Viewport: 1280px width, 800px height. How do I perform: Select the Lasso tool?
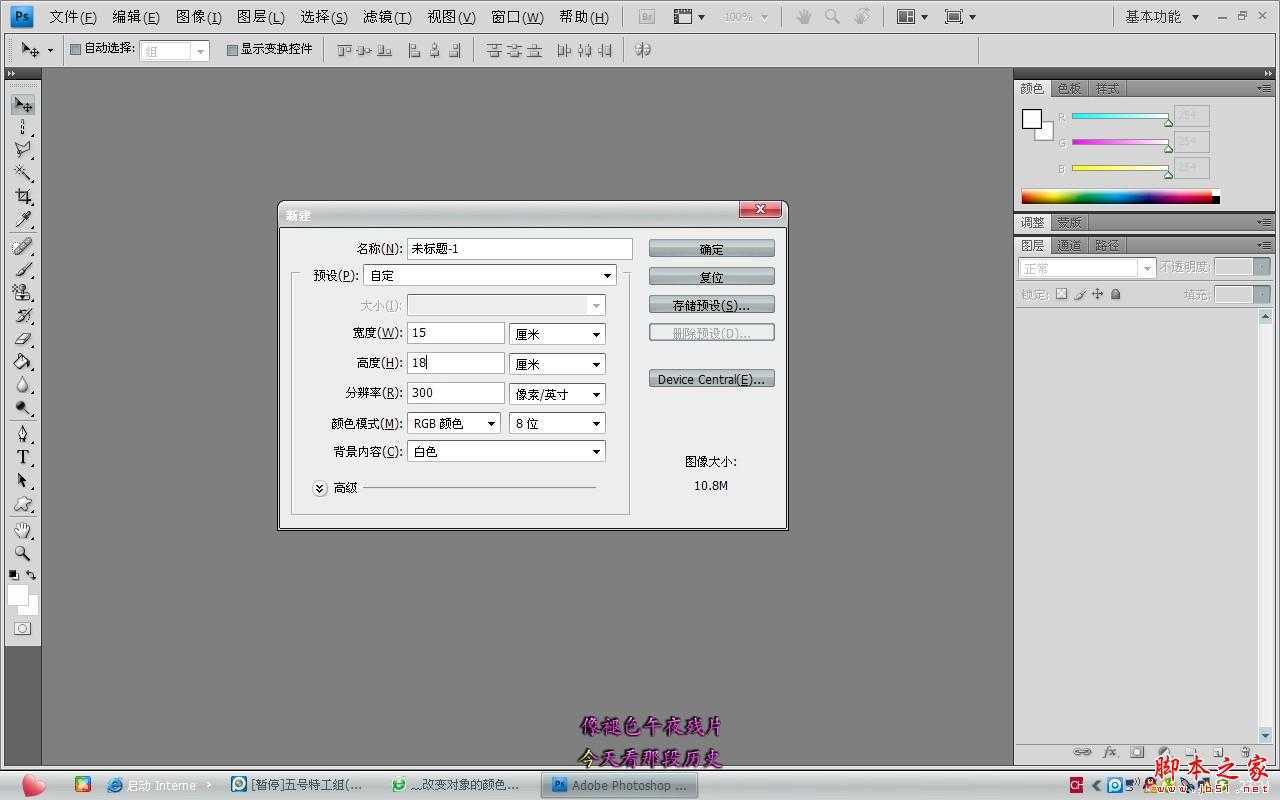(22, 150)
